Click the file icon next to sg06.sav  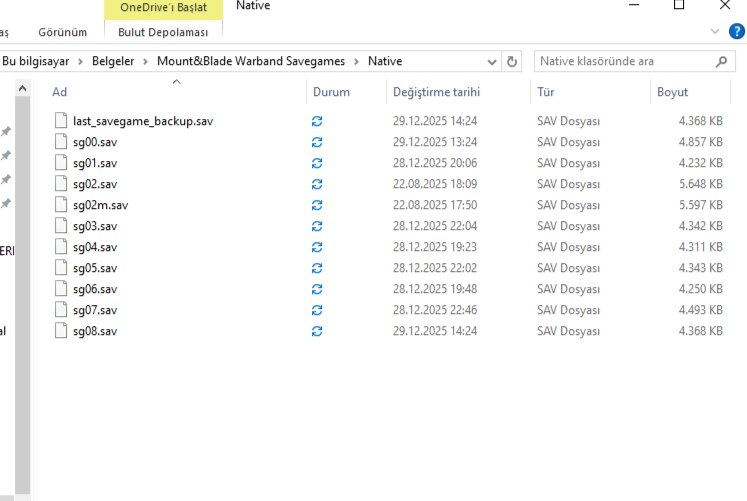click(x=61, y=288)
